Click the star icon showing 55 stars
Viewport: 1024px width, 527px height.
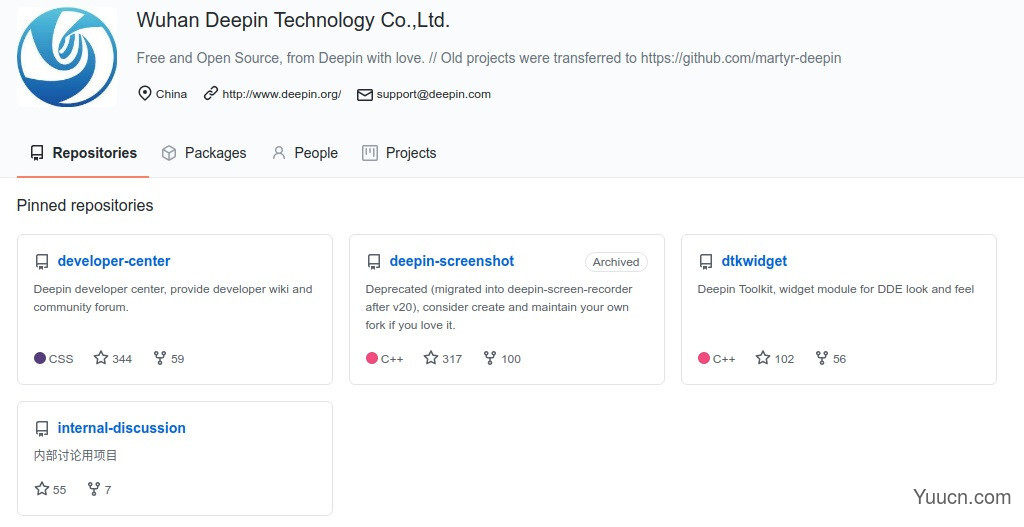(42, 488)
